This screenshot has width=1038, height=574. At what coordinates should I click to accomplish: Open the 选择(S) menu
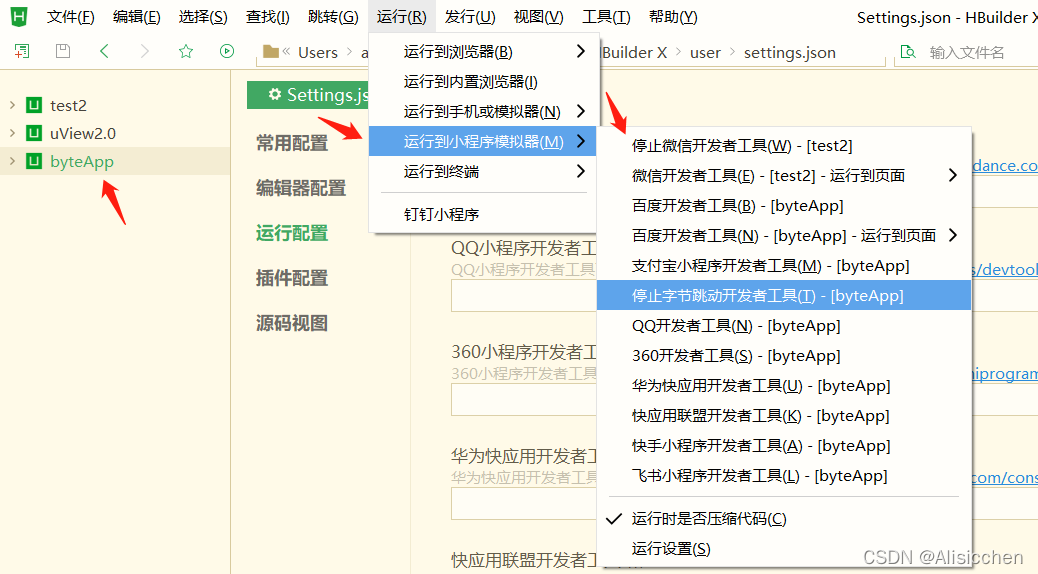(x=203, y=17)
